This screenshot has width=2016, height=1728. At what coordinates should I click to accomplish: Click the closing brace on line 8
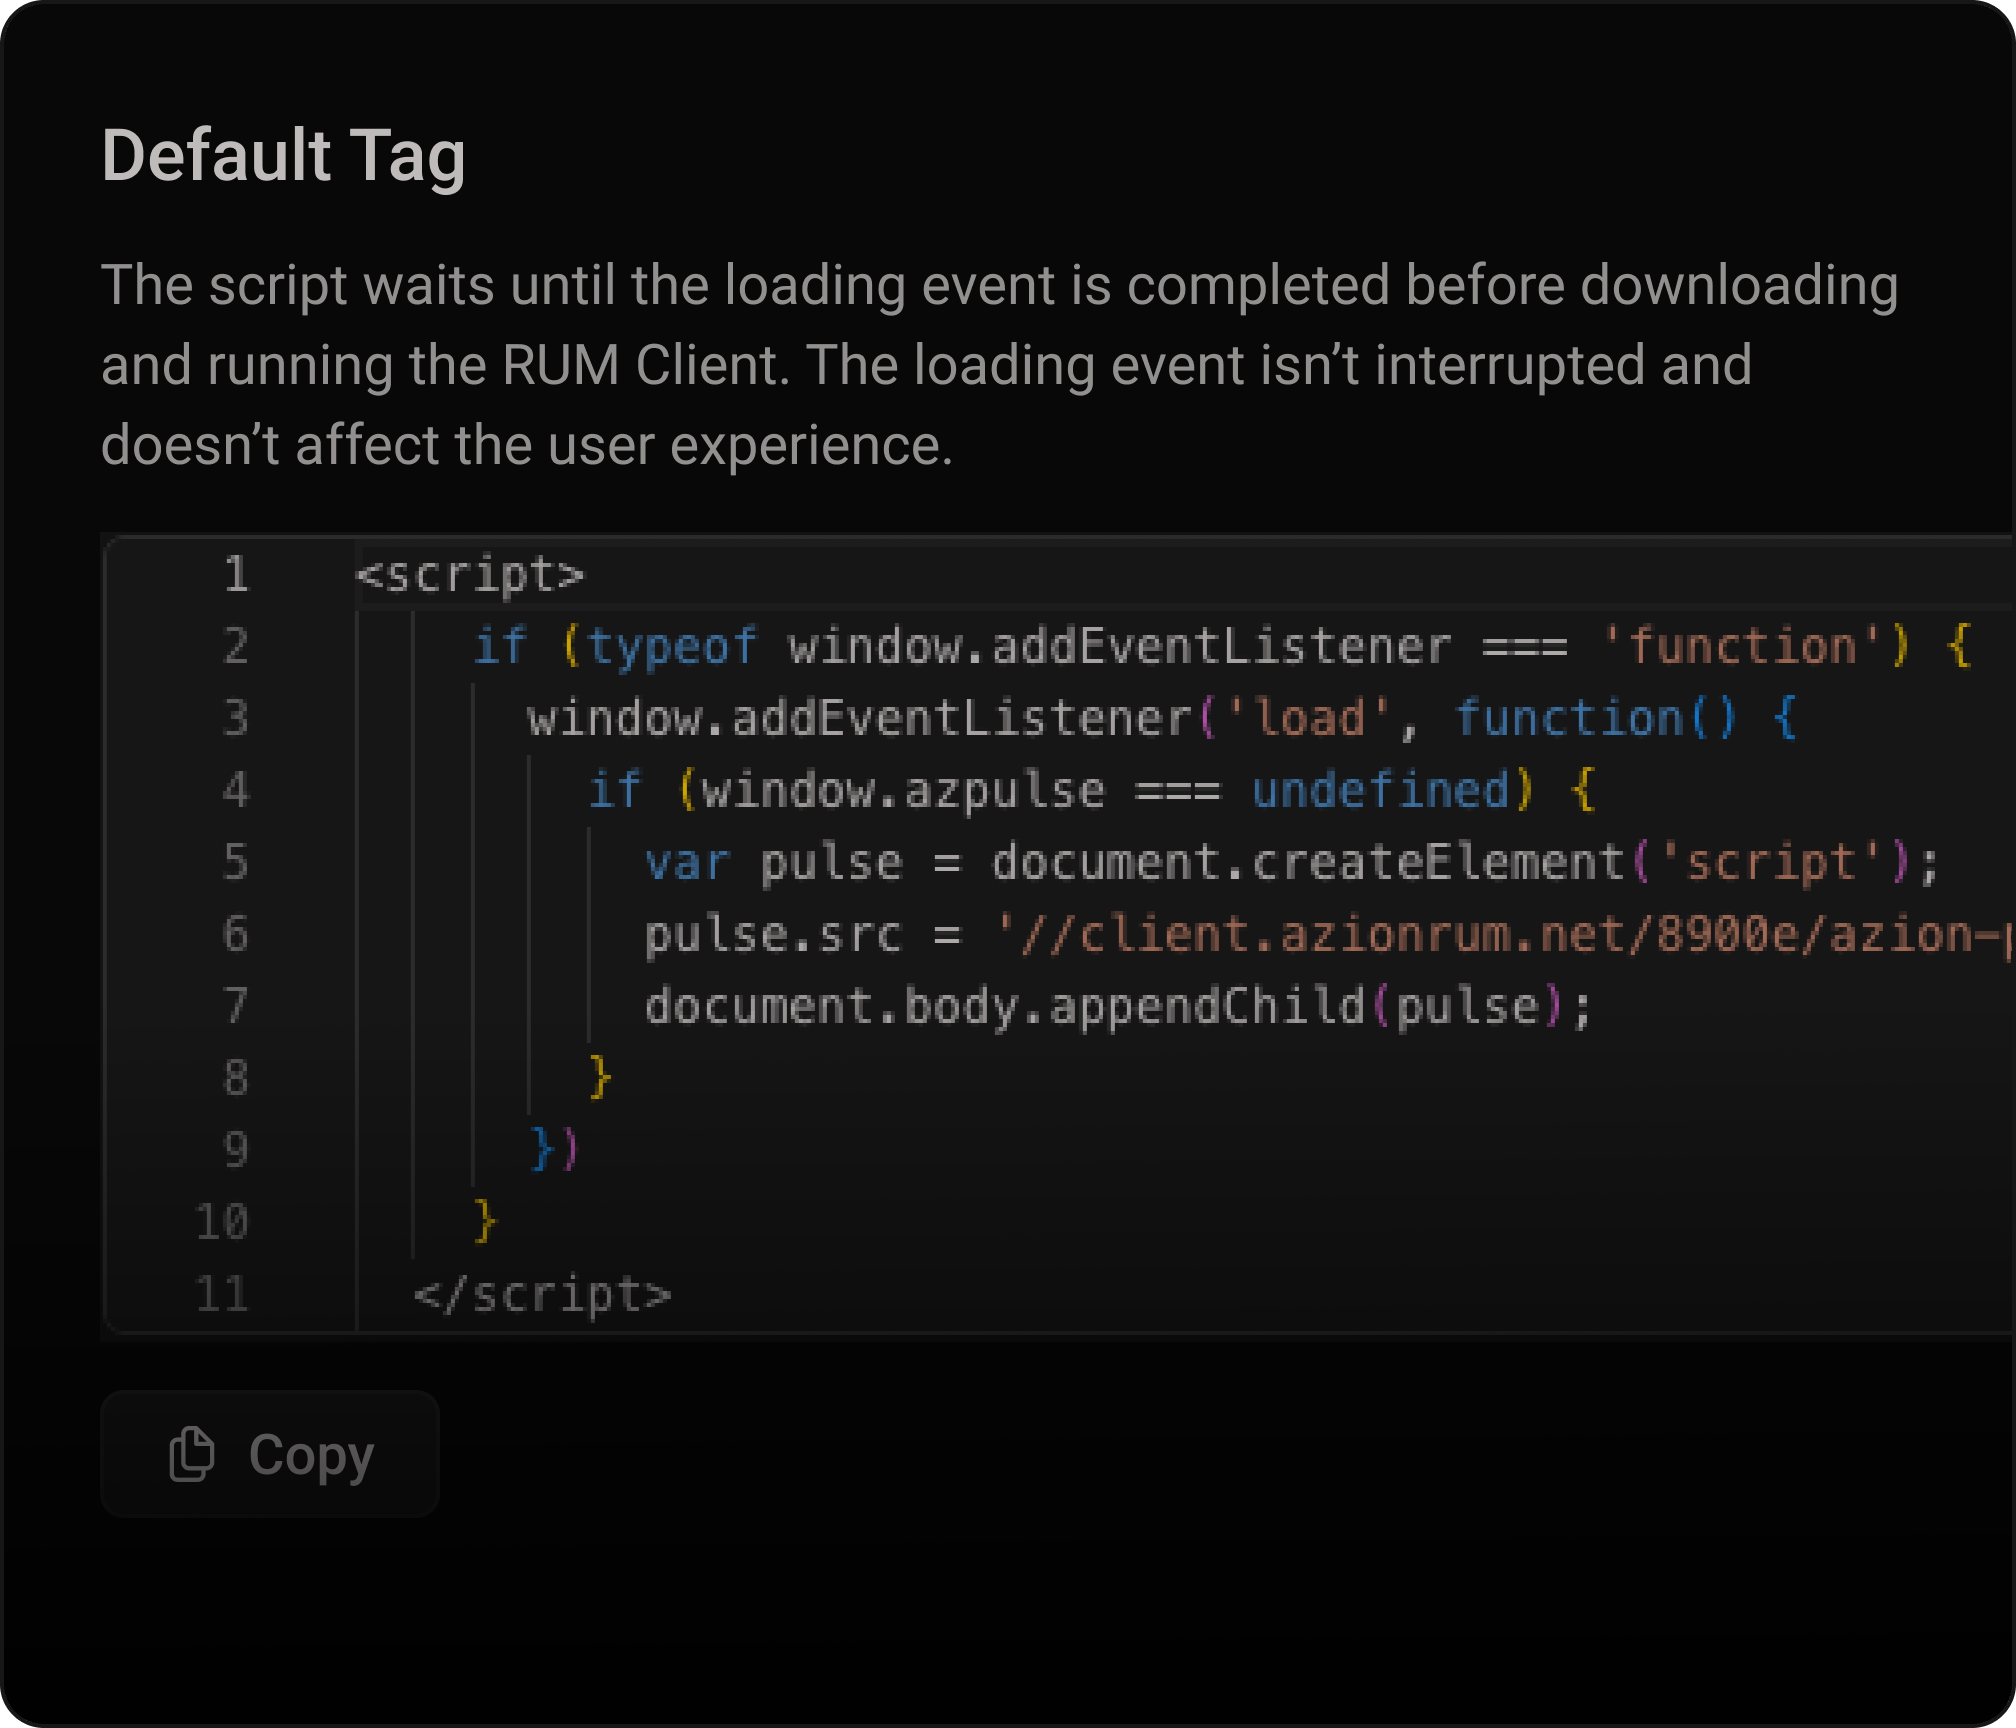click(598, 1077)
